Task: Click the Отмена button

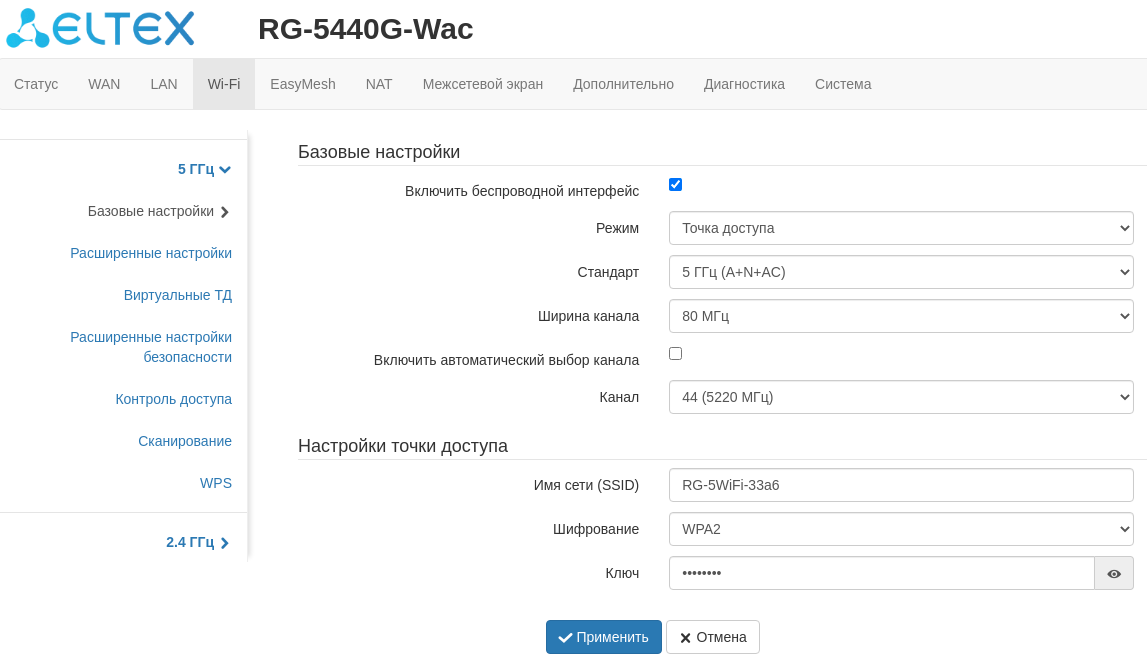Action: click(x=713, y=637)
